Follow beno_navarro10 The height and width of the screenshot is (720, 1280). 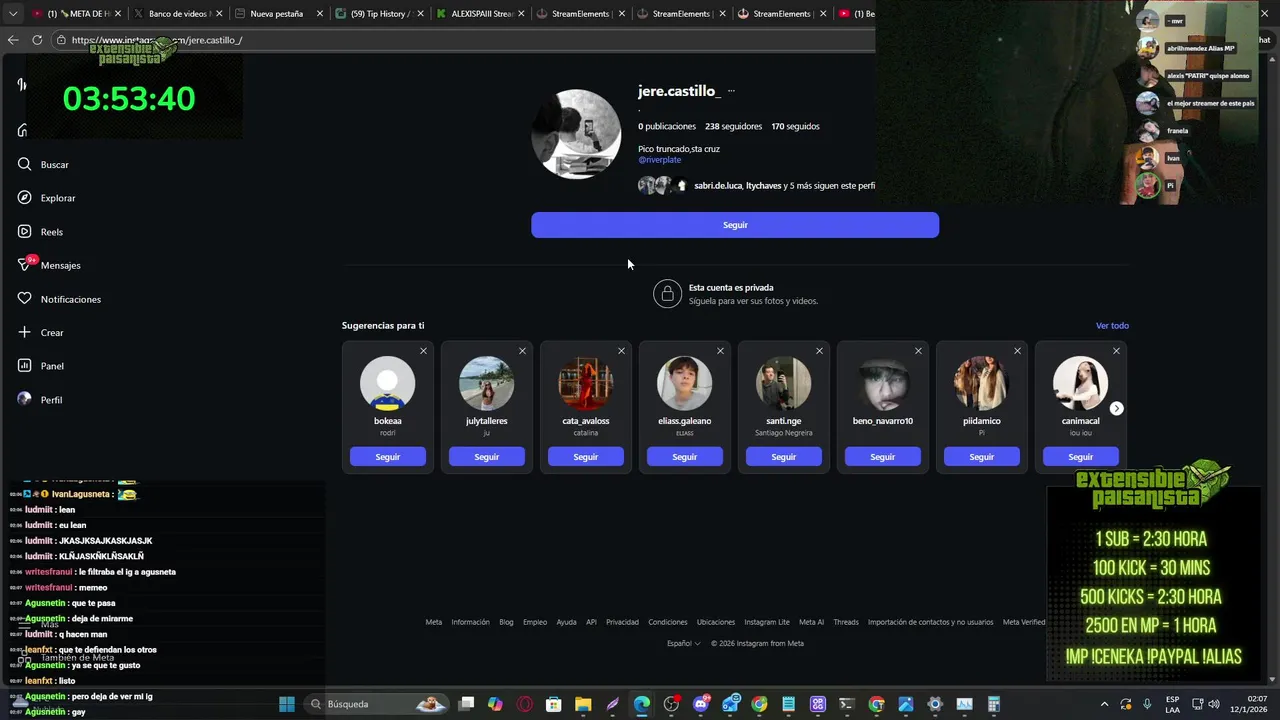(x=883, y=457)
